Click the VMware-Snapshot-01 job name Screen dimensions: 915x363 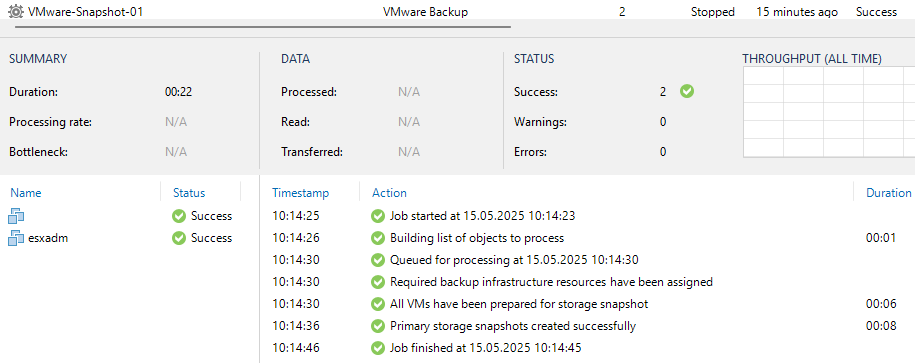(x=85, y=12)
